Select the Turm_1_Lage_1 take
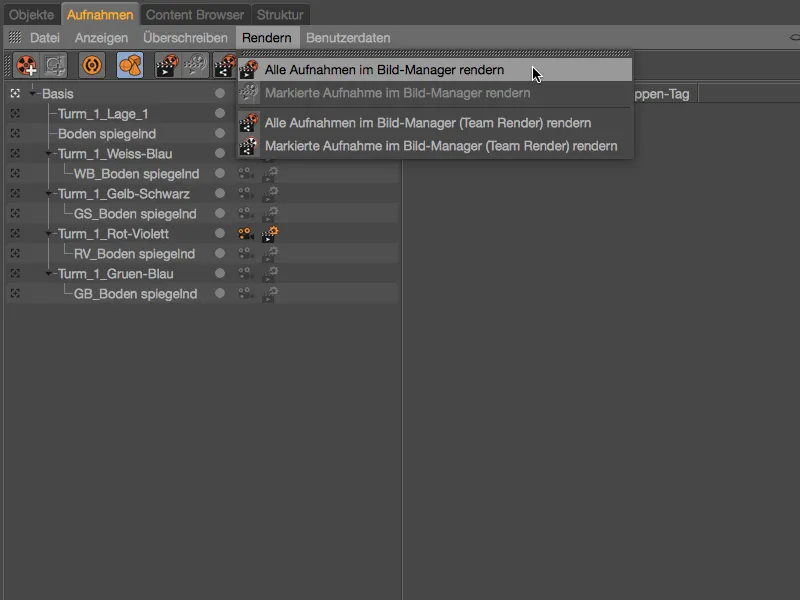 103,114
